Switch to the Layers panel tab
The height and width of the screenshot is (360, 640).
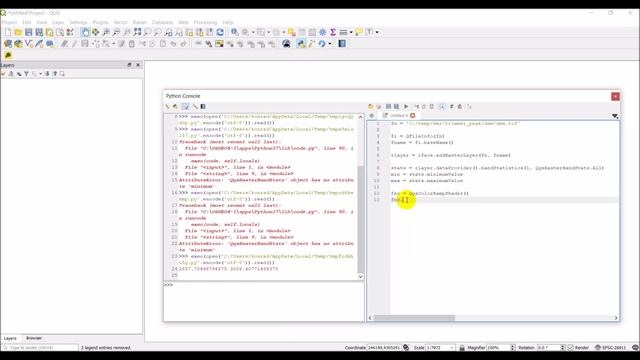point(10,338)
